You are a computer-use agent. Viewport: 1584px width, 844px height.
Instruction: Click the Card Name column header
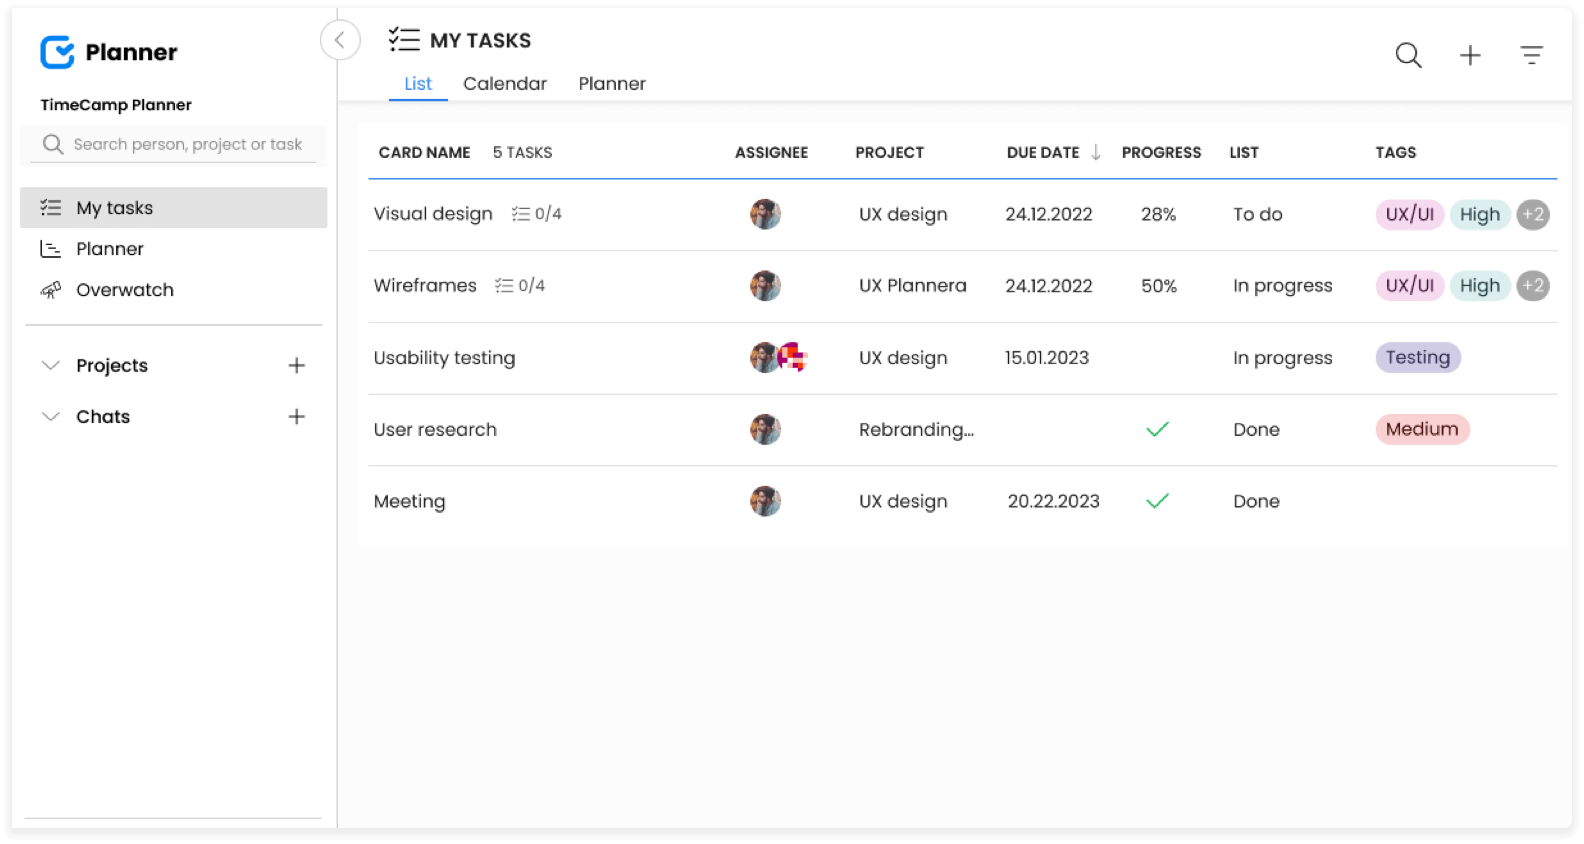tap(424, 153)
